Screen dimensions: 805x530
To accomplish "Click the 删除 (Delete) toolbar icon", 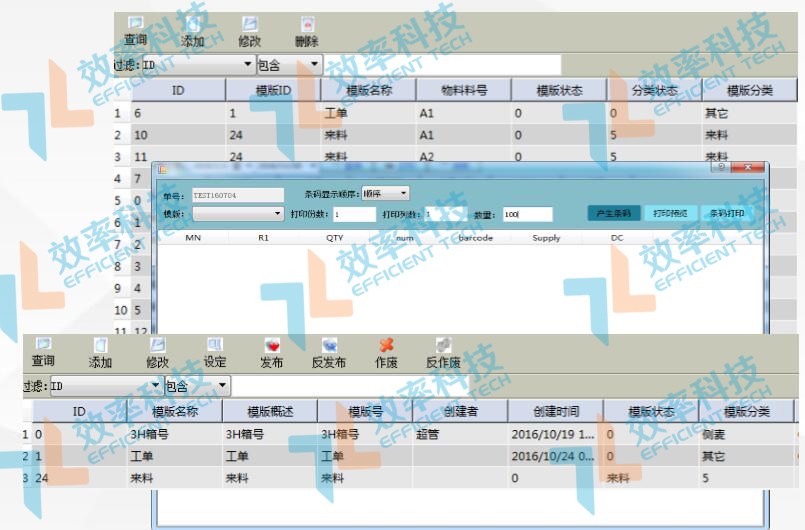I will pyautogui.click(x=307, y=25).
